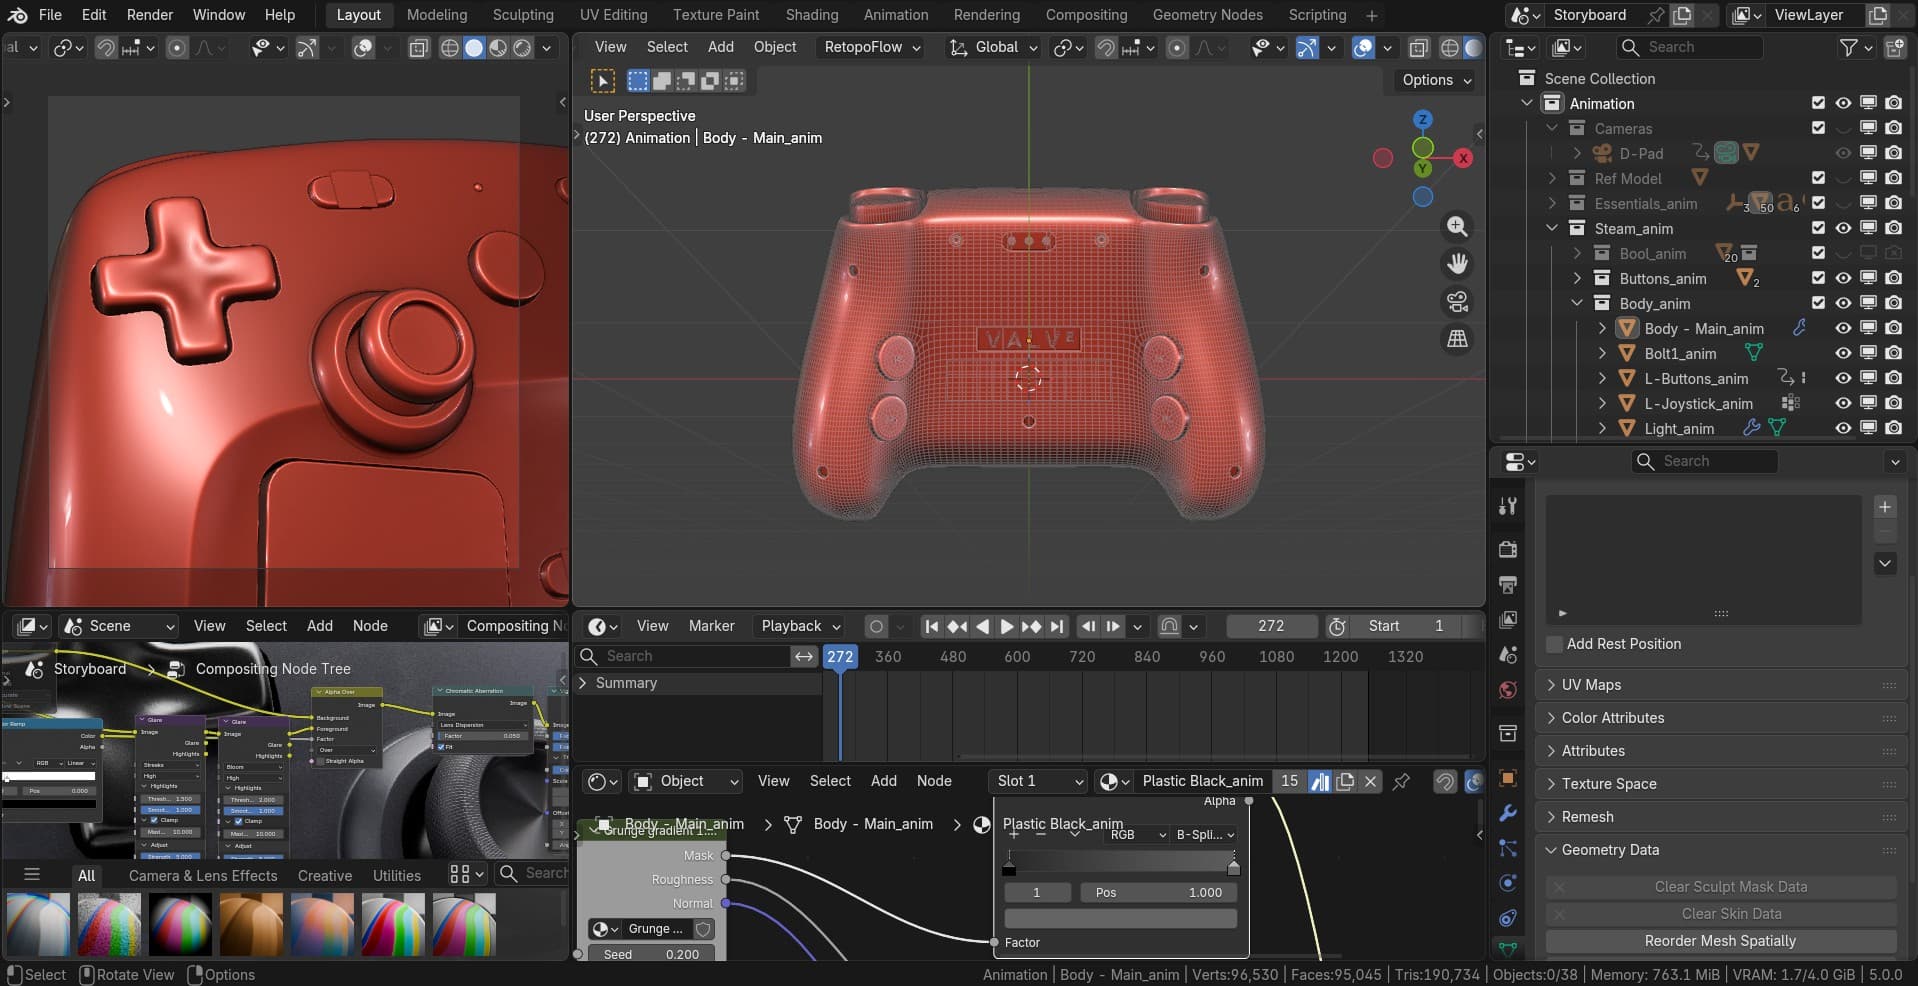Open the World properties tab icon
Viewport: 1918px width, 986px height.
coord(1508,690)
